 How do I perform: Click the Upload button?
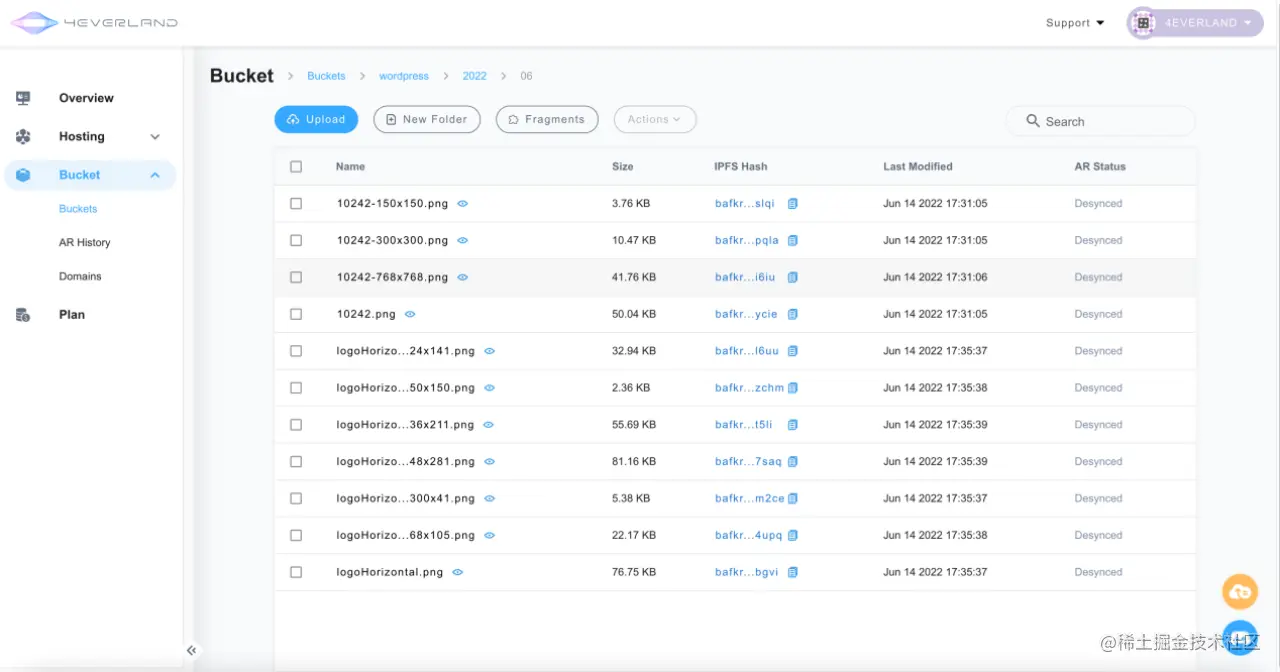[x=316, y=119]
